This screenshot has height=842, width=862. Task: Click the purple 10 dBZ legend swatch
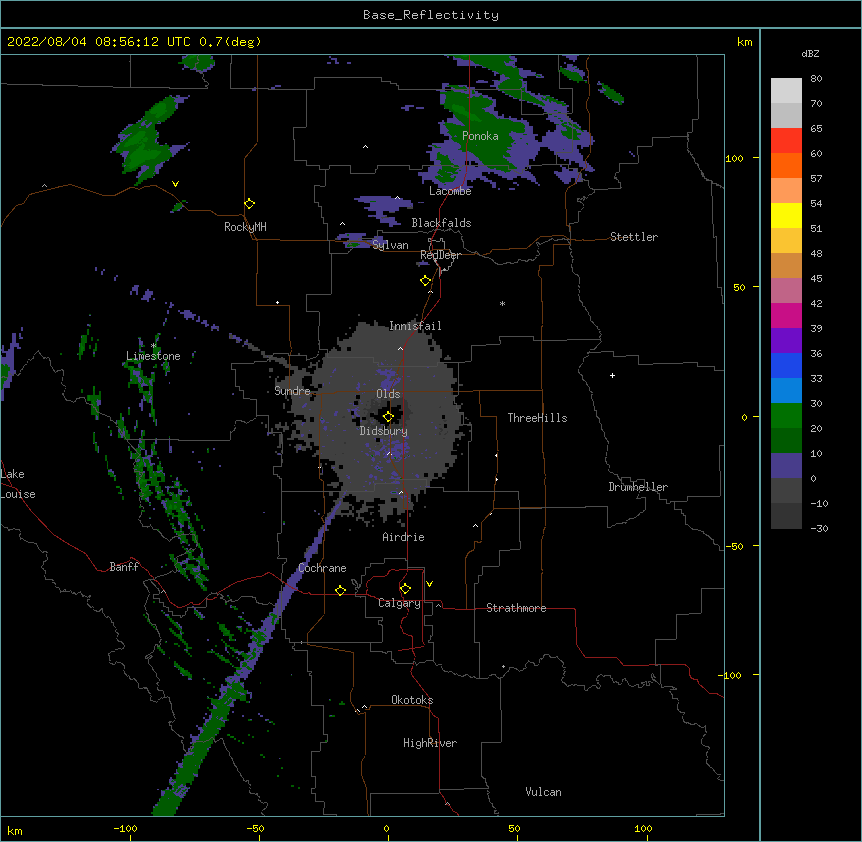point(786,466)
